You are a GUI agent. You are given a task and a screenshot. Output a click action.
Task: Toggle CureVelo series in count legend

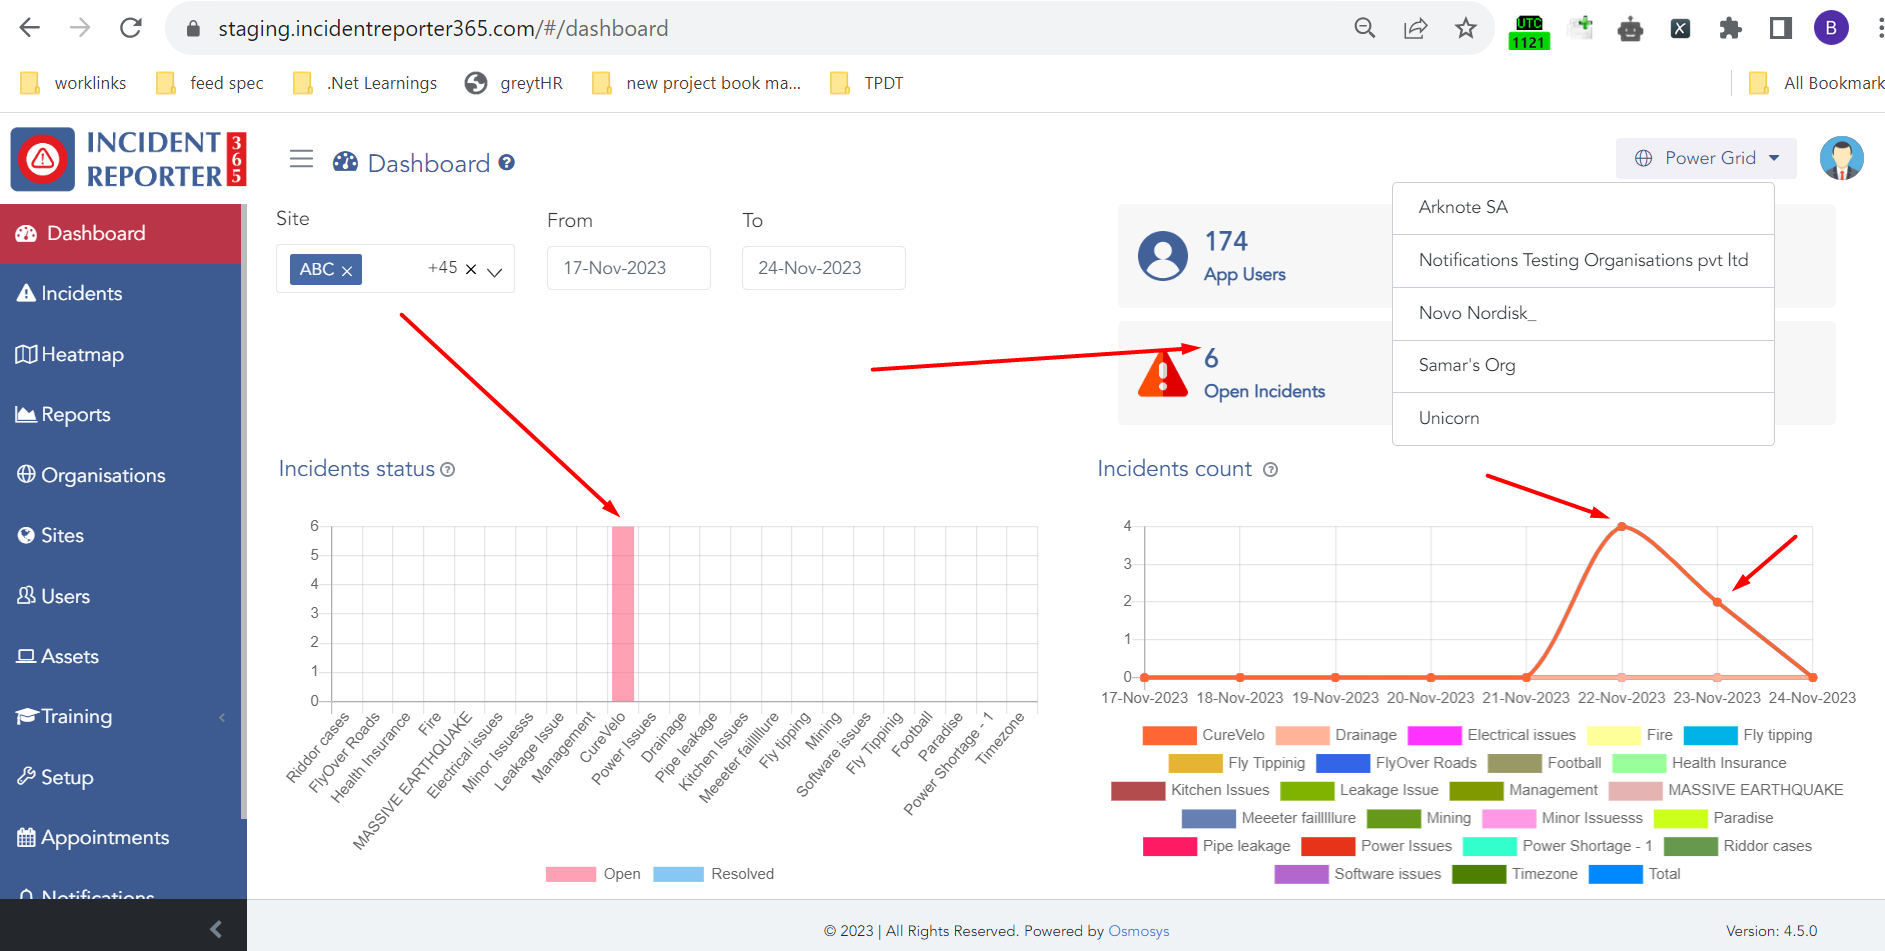pyautogui.click(x=1204, y=735)
